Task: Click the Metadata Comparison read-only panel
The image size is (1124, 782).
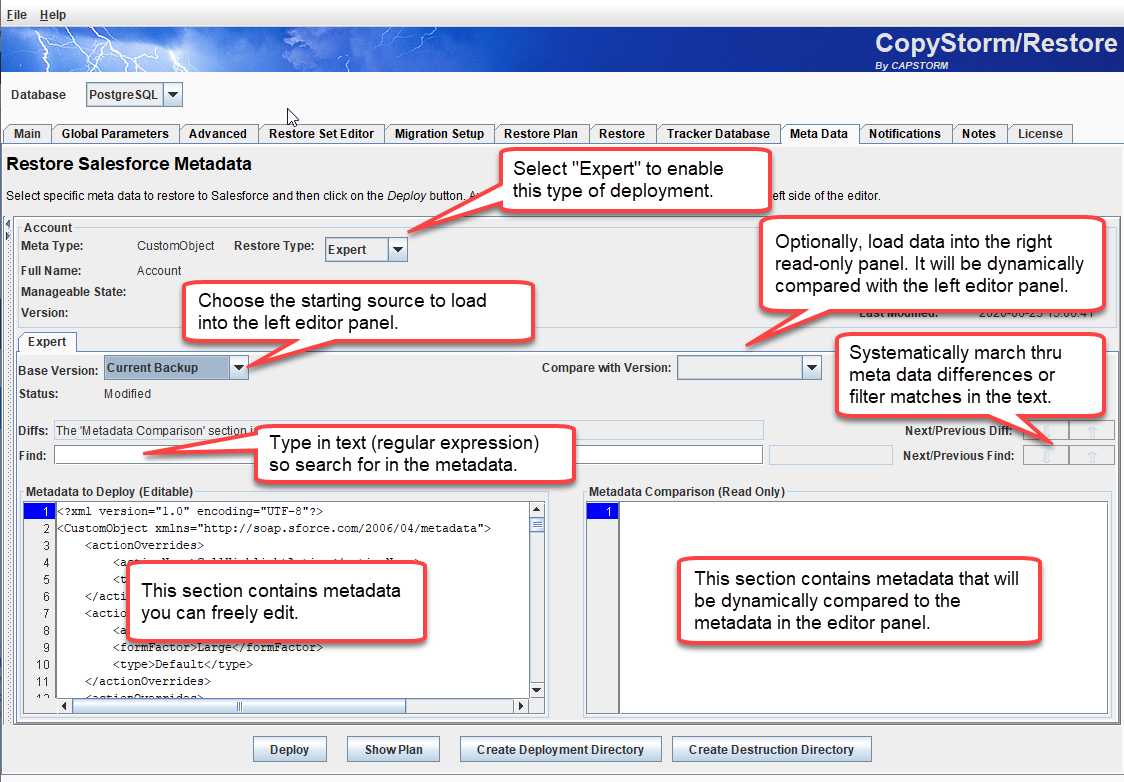Action: click(x=863, y=608)
